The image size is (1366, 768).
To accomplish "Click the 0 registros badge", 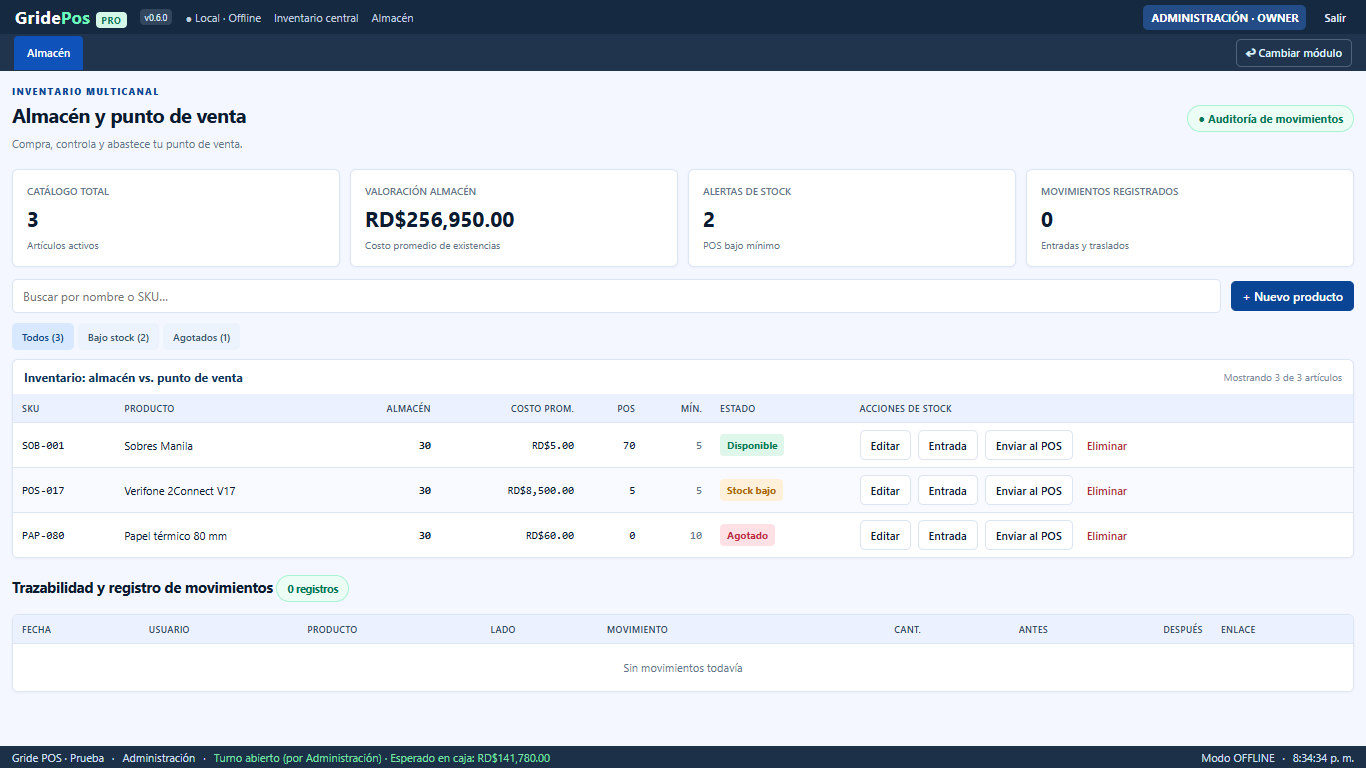I will click(313, 589).
